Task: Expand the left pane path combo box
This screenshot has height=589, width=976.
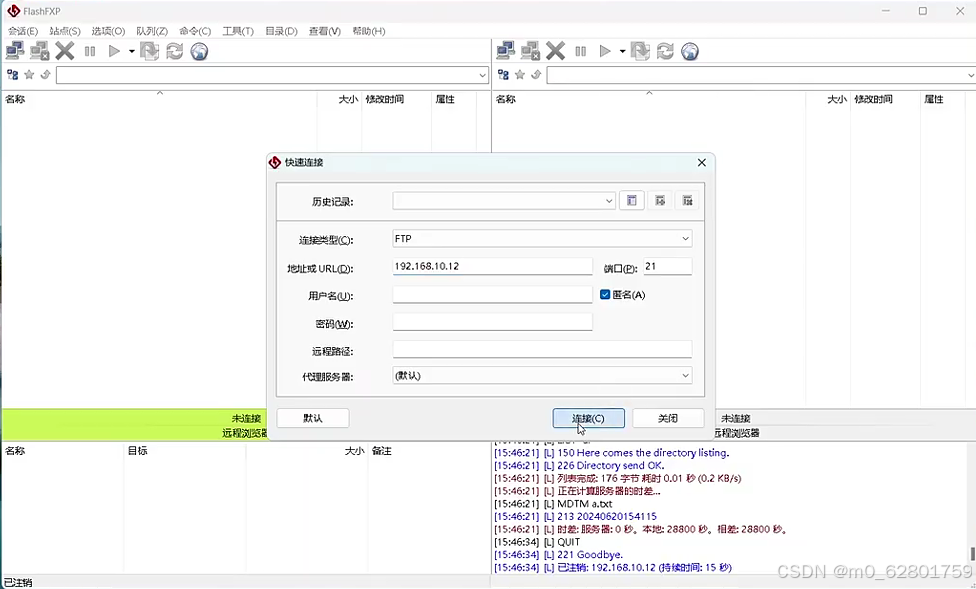Action: pyautogui.click(x=482, y=75)
